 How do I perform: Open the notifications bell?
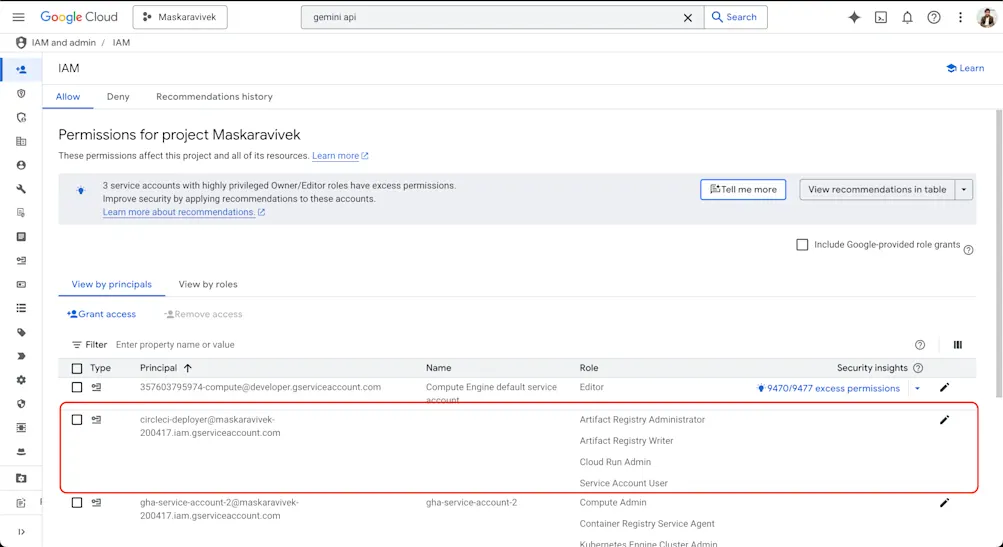[907, 17]
